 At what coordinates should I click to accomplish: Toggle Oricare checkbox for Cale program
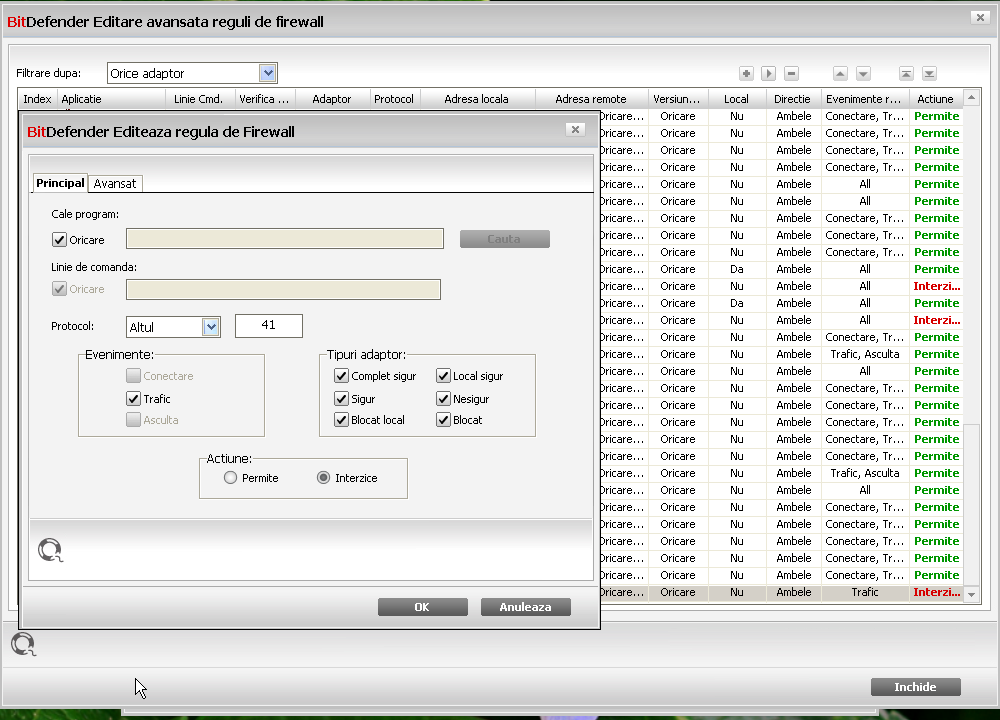tap(59, 240)
